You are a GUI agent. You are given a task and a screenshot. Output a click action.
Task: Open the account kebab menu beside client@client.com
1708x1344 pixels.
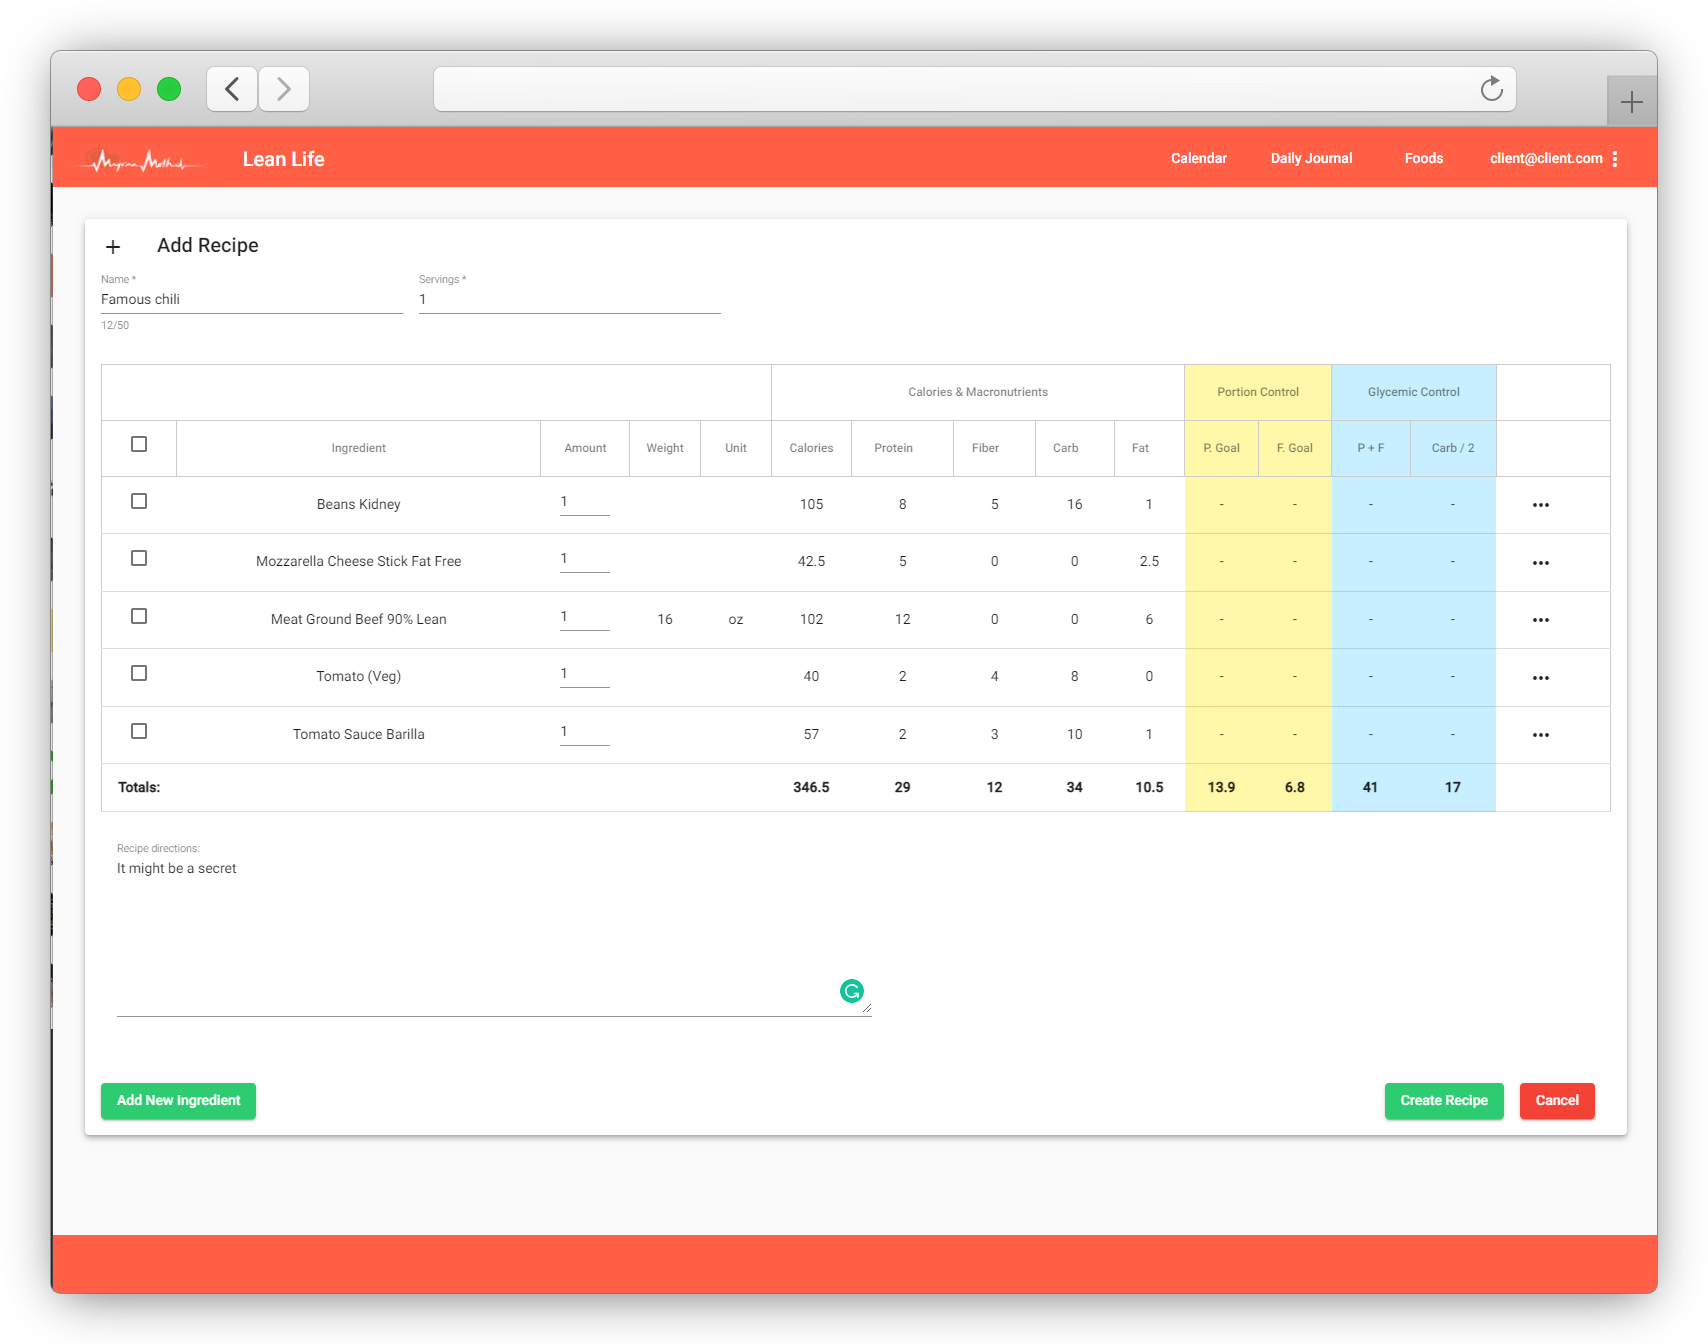pyautogui.click(x=1615, y=158)
